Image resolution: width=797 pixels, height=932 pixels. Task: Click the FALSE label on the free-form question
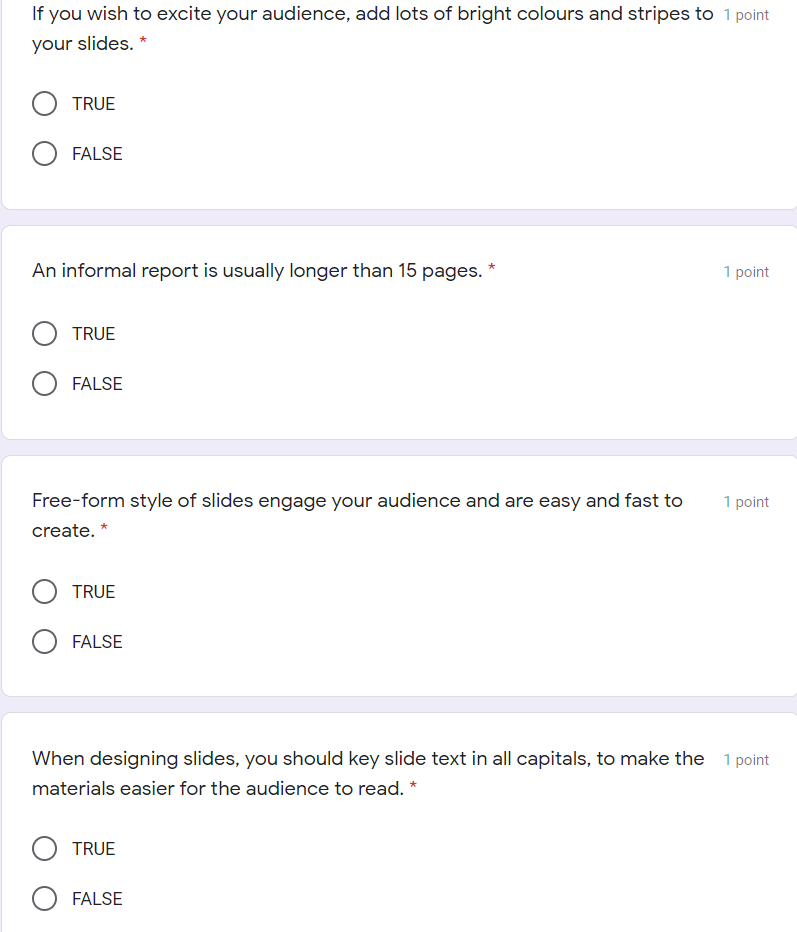97,641
